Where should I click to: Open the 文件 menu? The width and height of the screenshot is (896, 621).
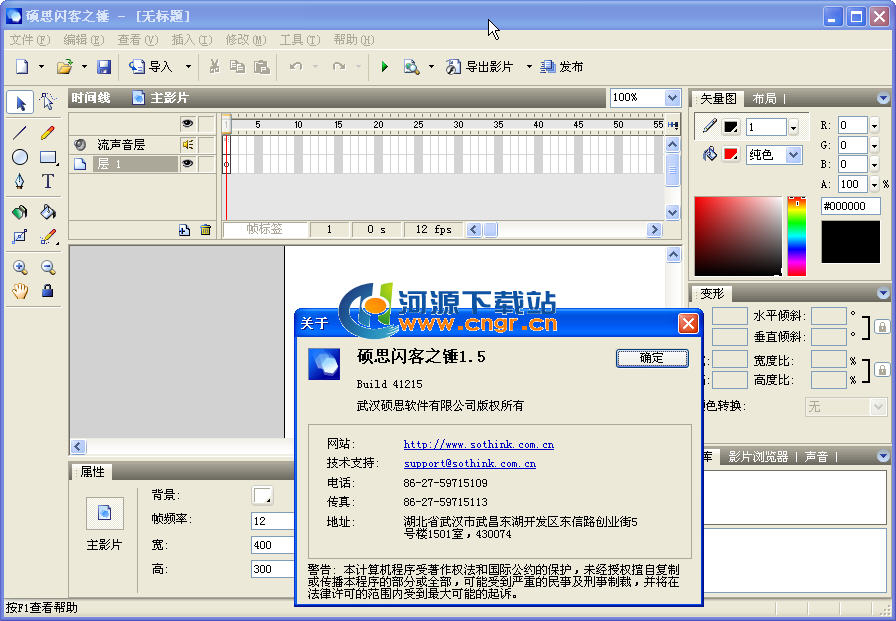29,40
